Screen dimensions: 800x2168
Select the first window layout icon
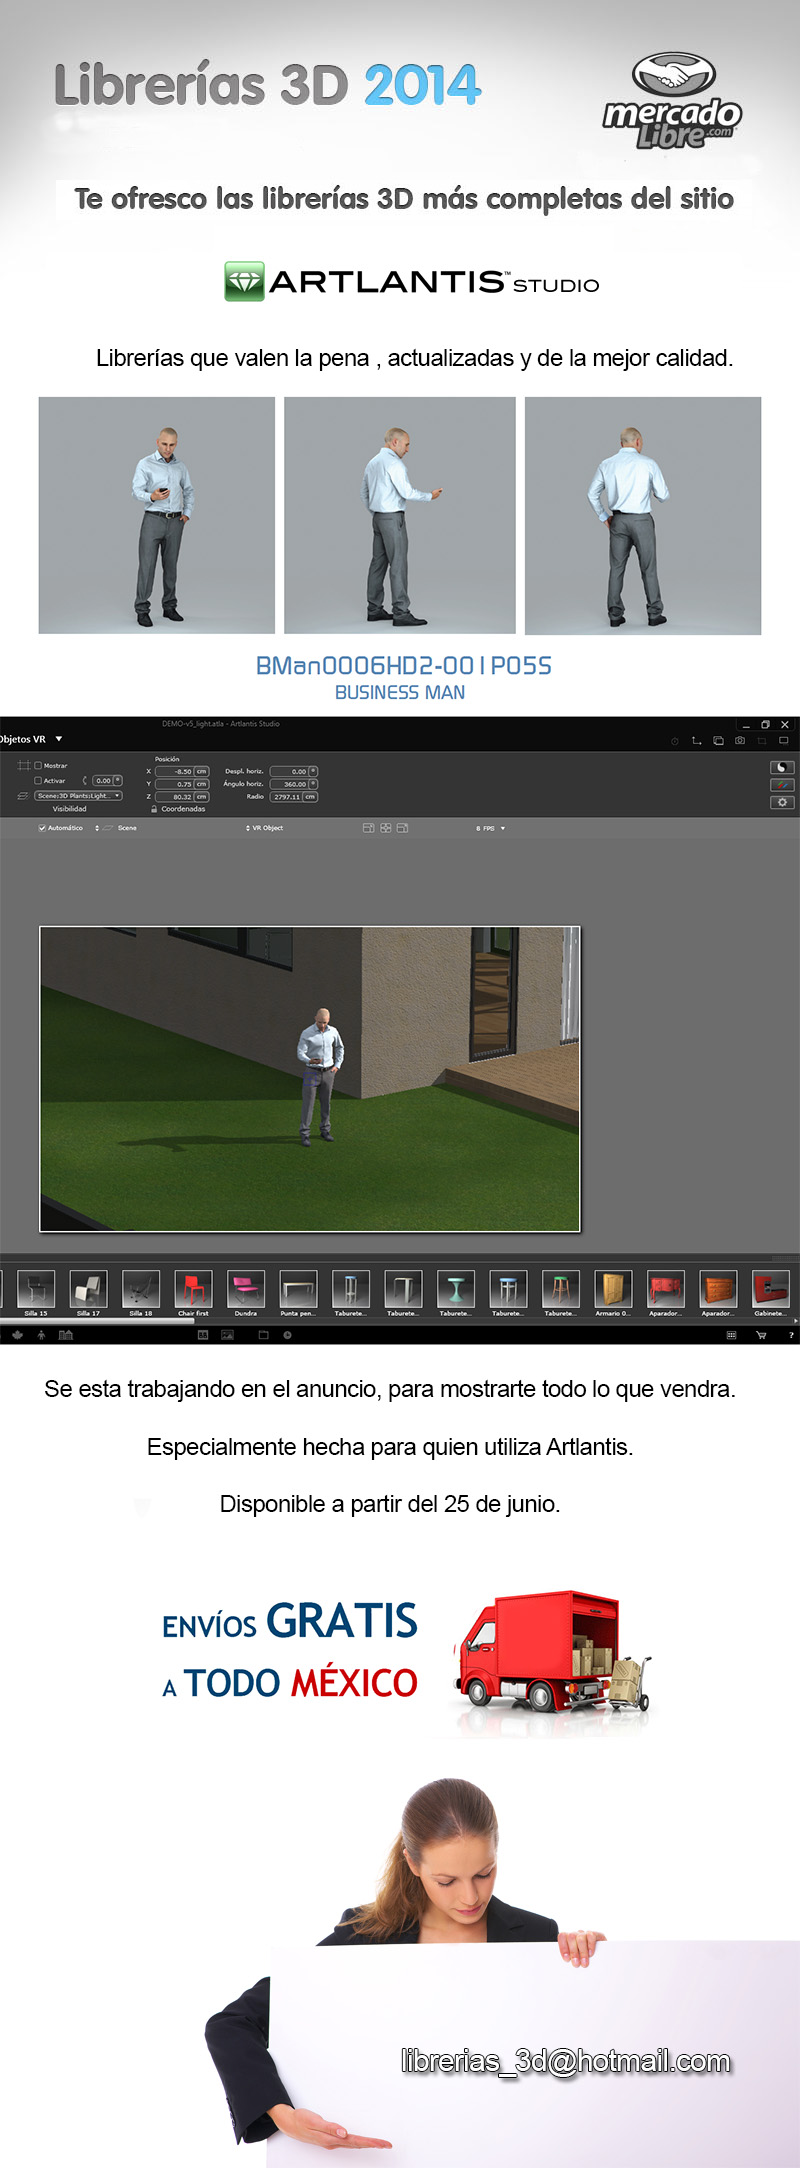pos(368,828)
